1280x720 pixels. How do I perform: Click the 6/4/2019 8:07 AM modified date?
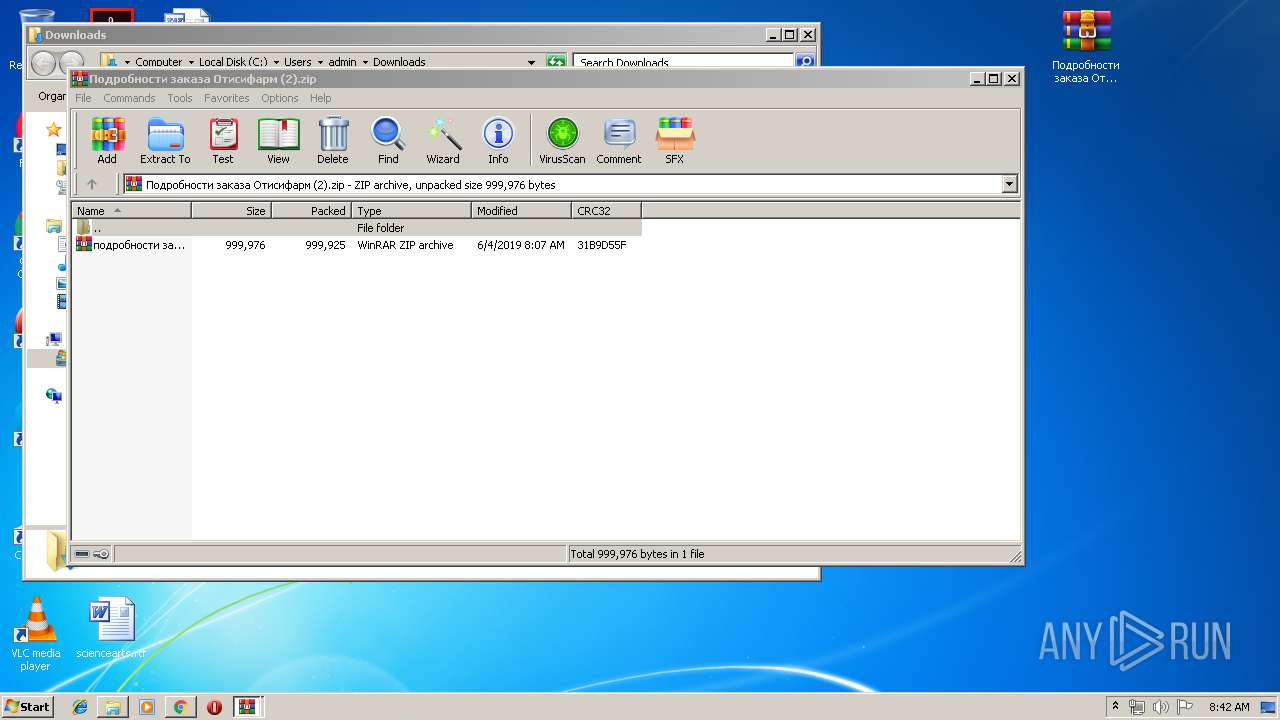click(520, 245)
